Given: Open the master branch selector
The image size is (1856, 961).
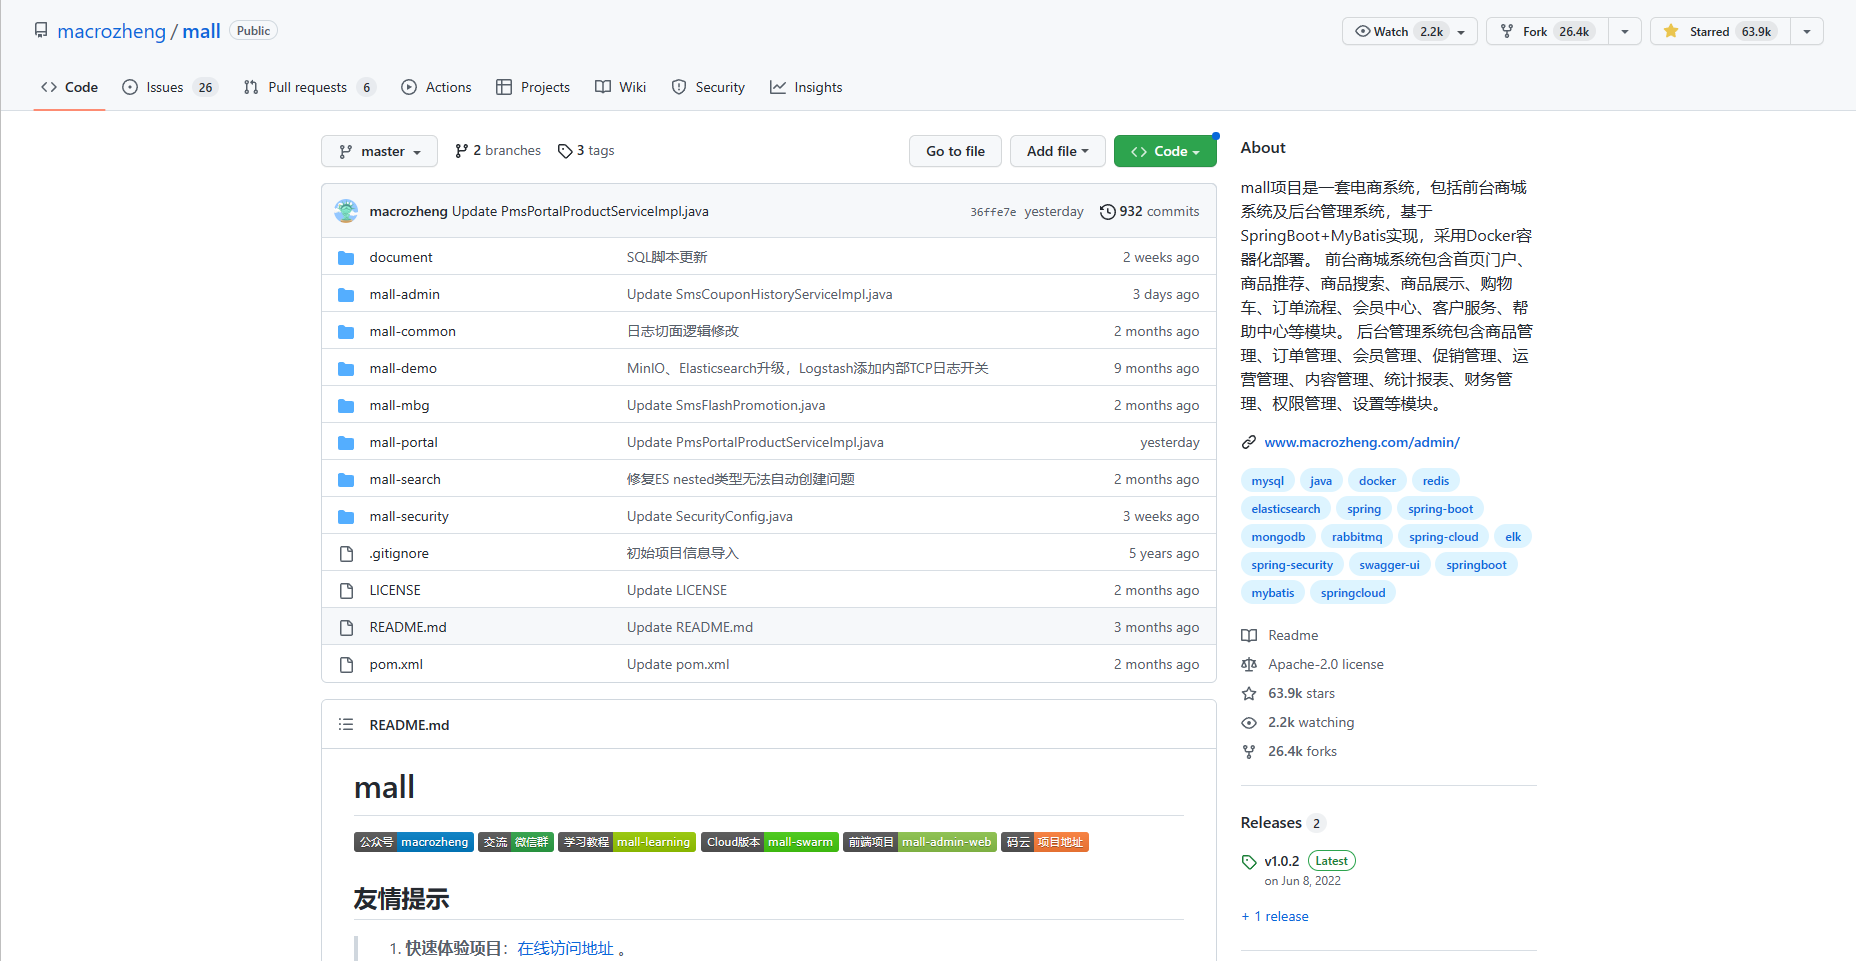Looking at the screenshot, I should (x=379, y=151).
